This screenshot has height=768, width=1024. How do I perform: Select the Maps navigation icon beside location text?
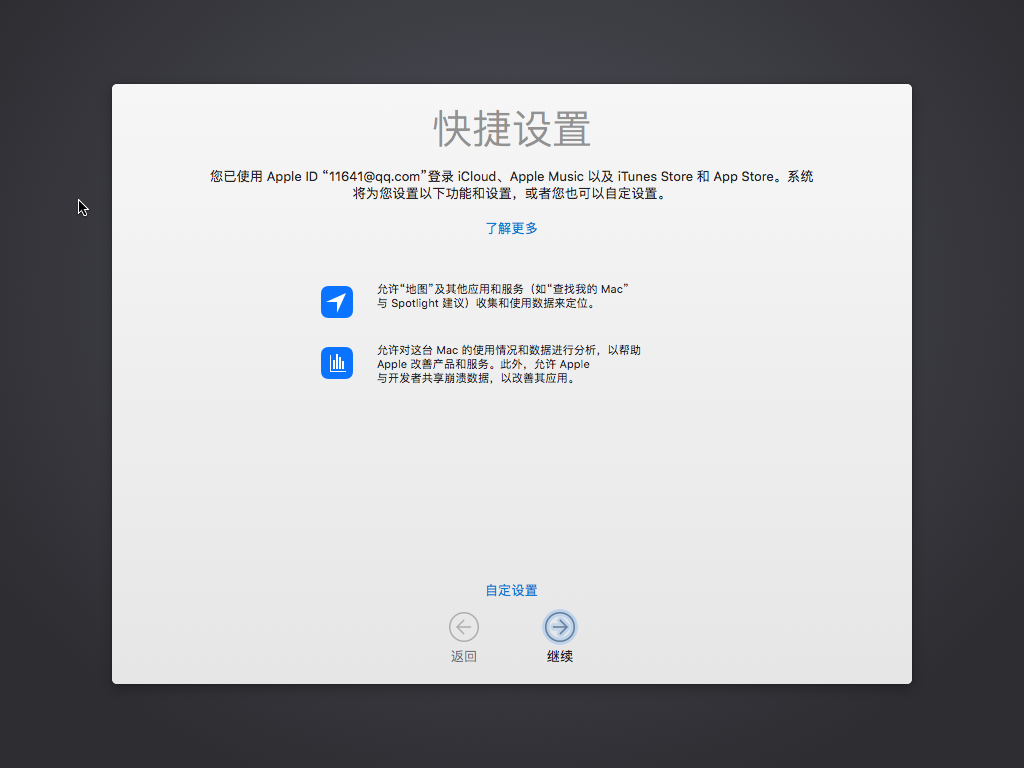point(337,301)
